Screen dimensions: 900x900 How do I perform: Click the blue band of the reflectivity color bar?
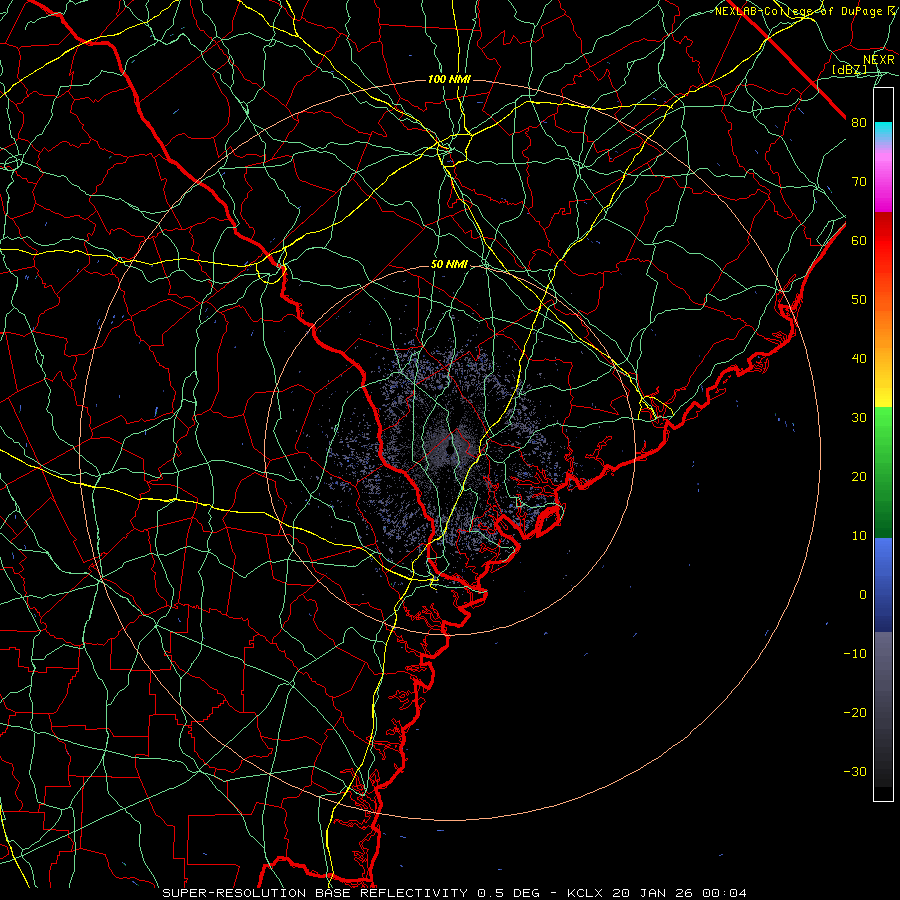pos(883,584)
